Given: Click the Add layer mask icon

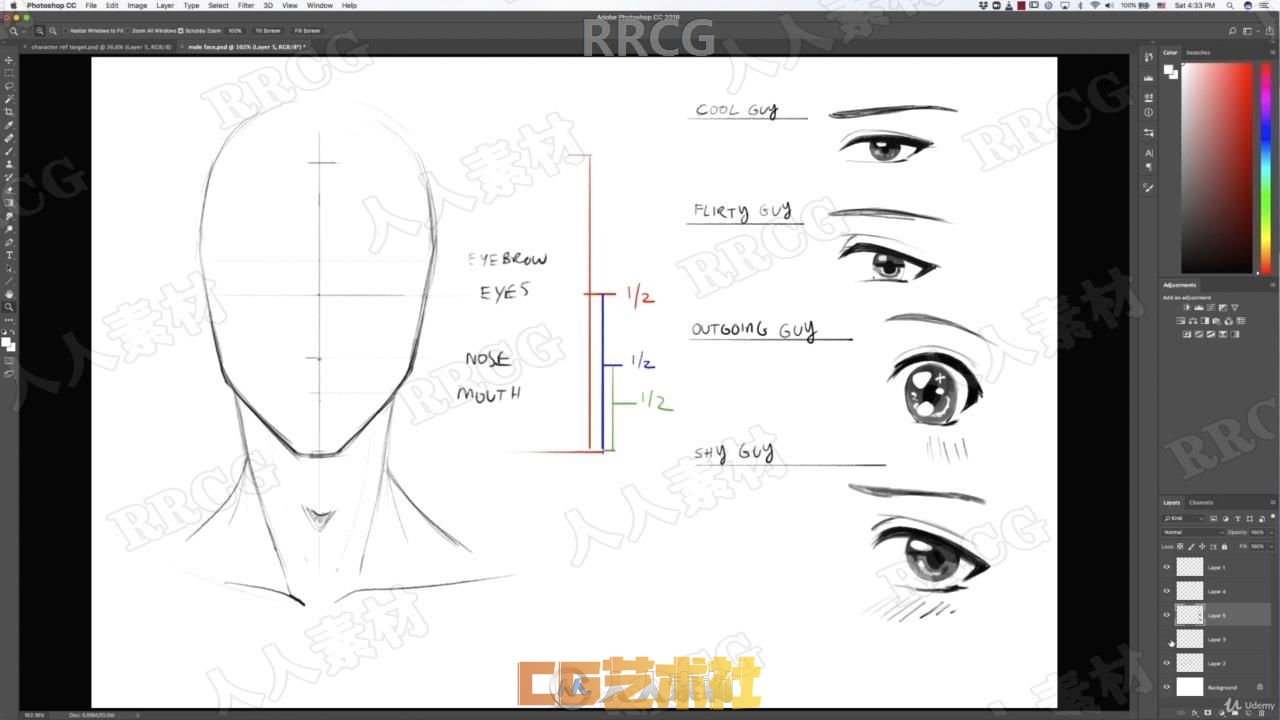Looking at the screenshot, I should [1207, 712].
